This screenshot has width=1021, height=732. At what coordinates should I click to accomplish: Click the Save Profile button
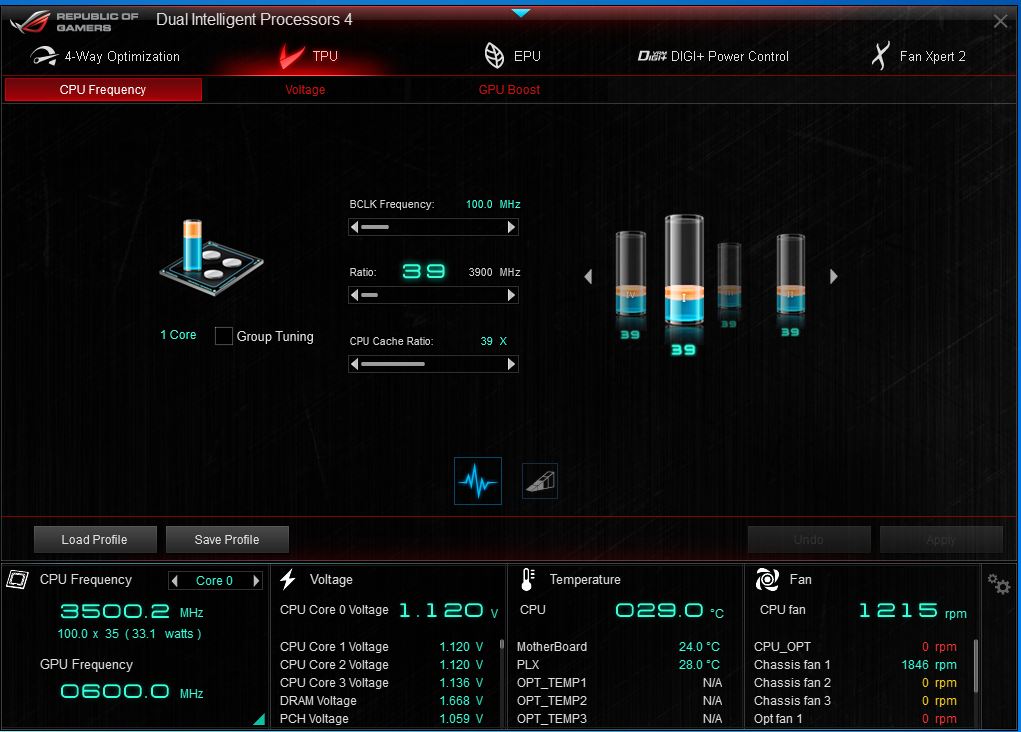[227, 539]
